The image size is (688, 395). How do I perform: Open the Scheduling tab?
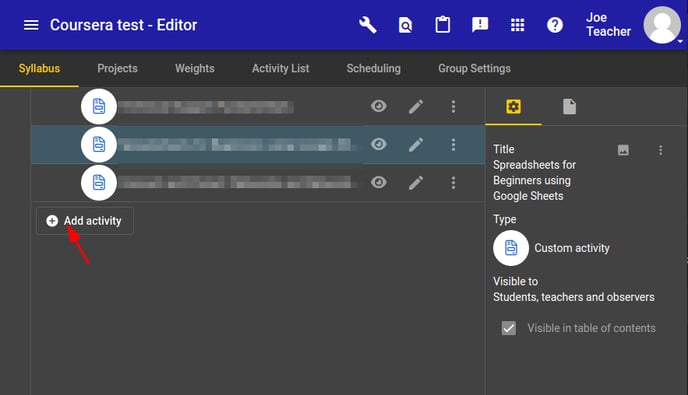pos(373,68)
